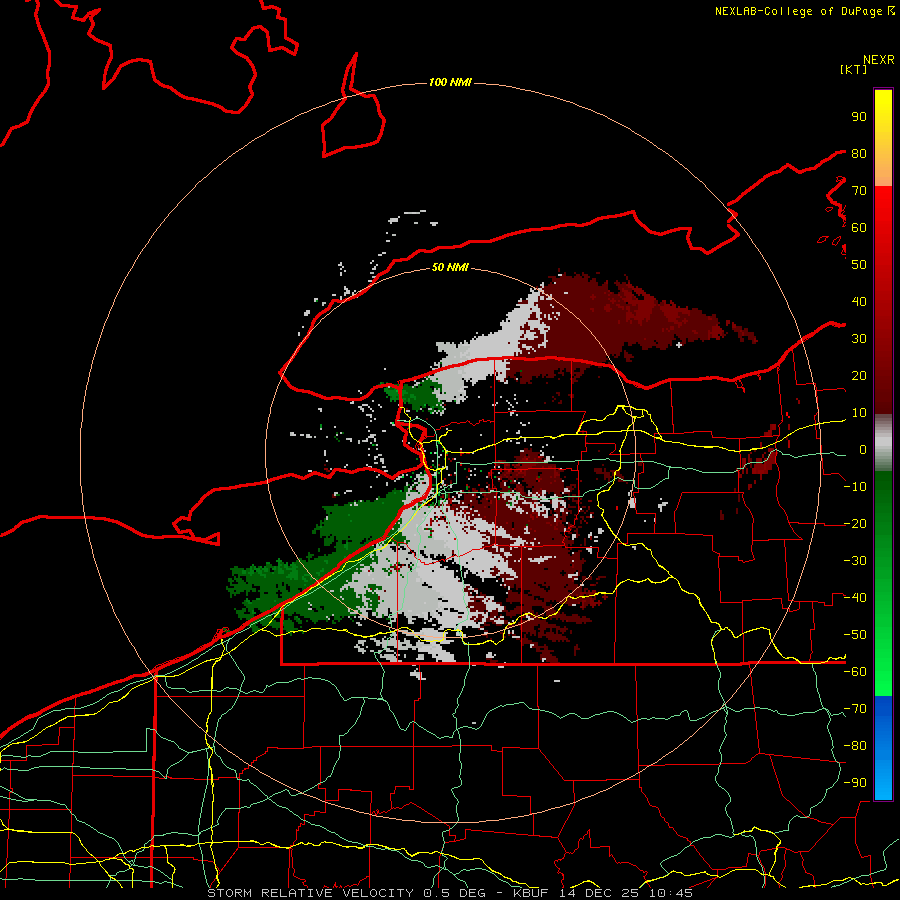Click the -30 value on the velocity scale
Viewport: 900px width, 900px height.
tap(855, 561)
